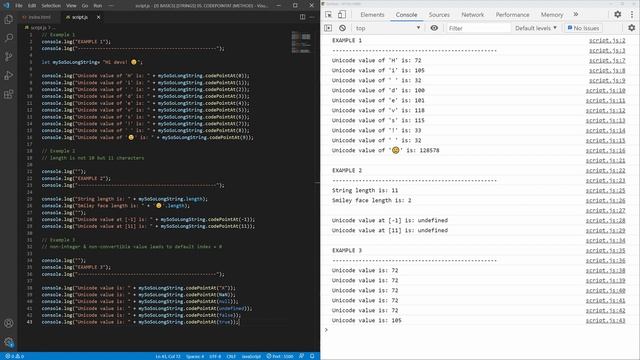Image resolution: width=640 pixels, height=360 pixels.
Task: Click the console prompt input line
Action: [x=480, y=330]
